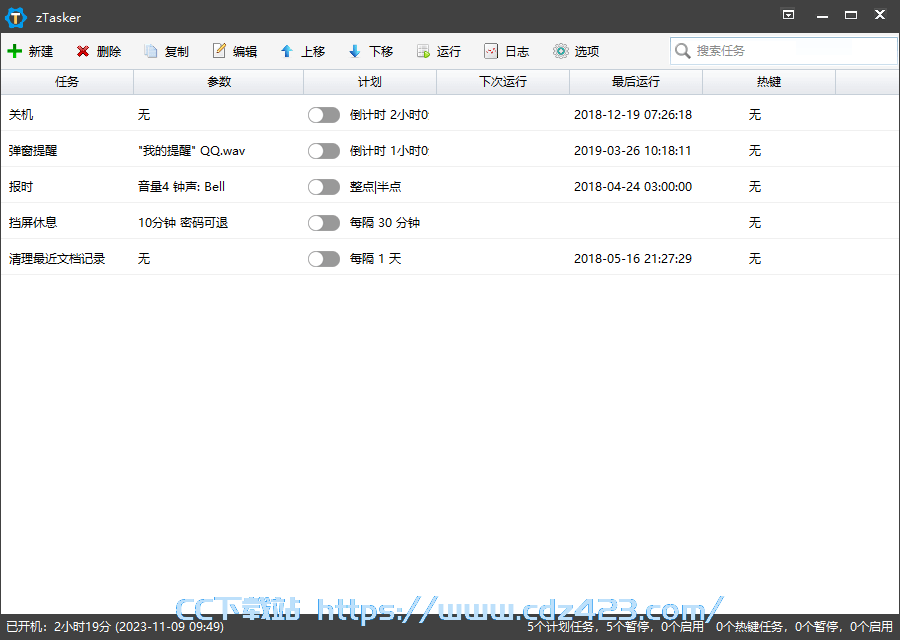Turn on the 挡屏休息 task switch
Image resolution: width=900 pixels, height=640 pixels.
pos(324,223)
